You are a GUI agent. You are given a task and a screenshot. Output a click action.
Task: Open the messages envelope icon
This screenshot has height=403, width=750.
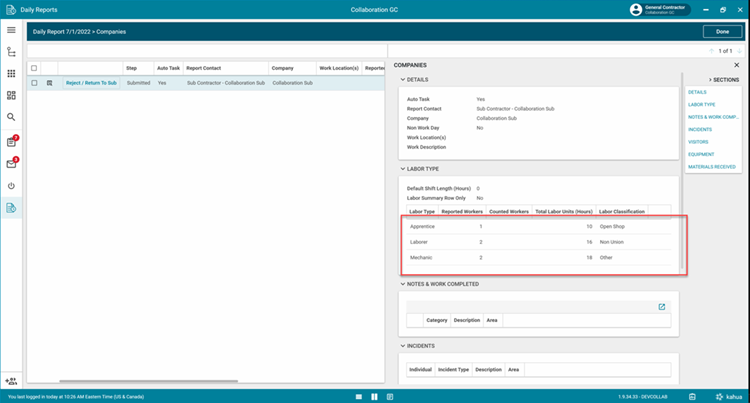11,164
